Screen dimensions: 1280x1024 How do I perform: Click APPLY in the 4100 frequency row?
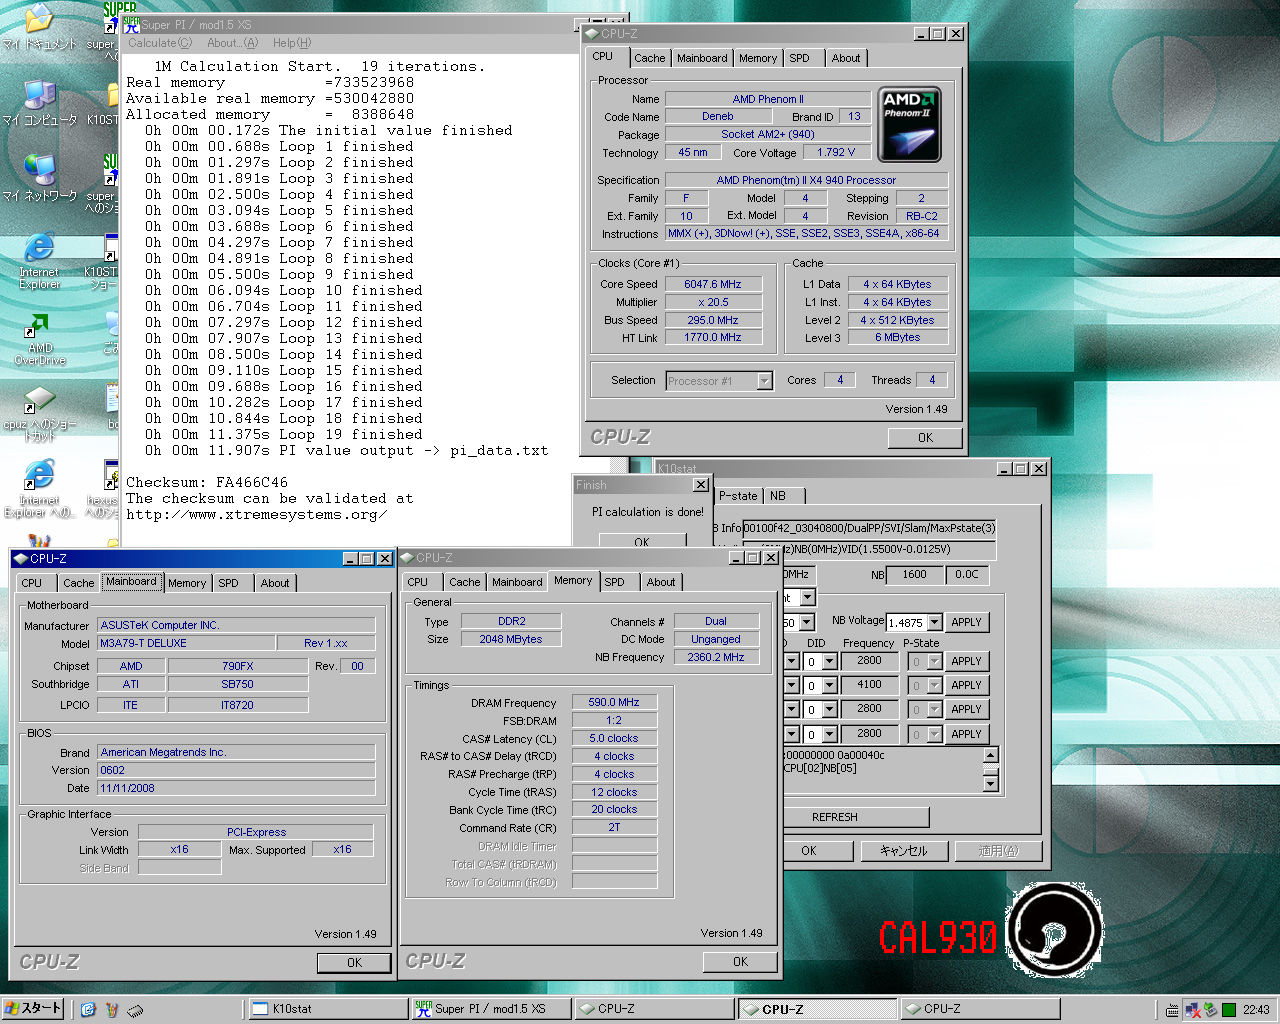pyautogui.click(x=966, y=685)
